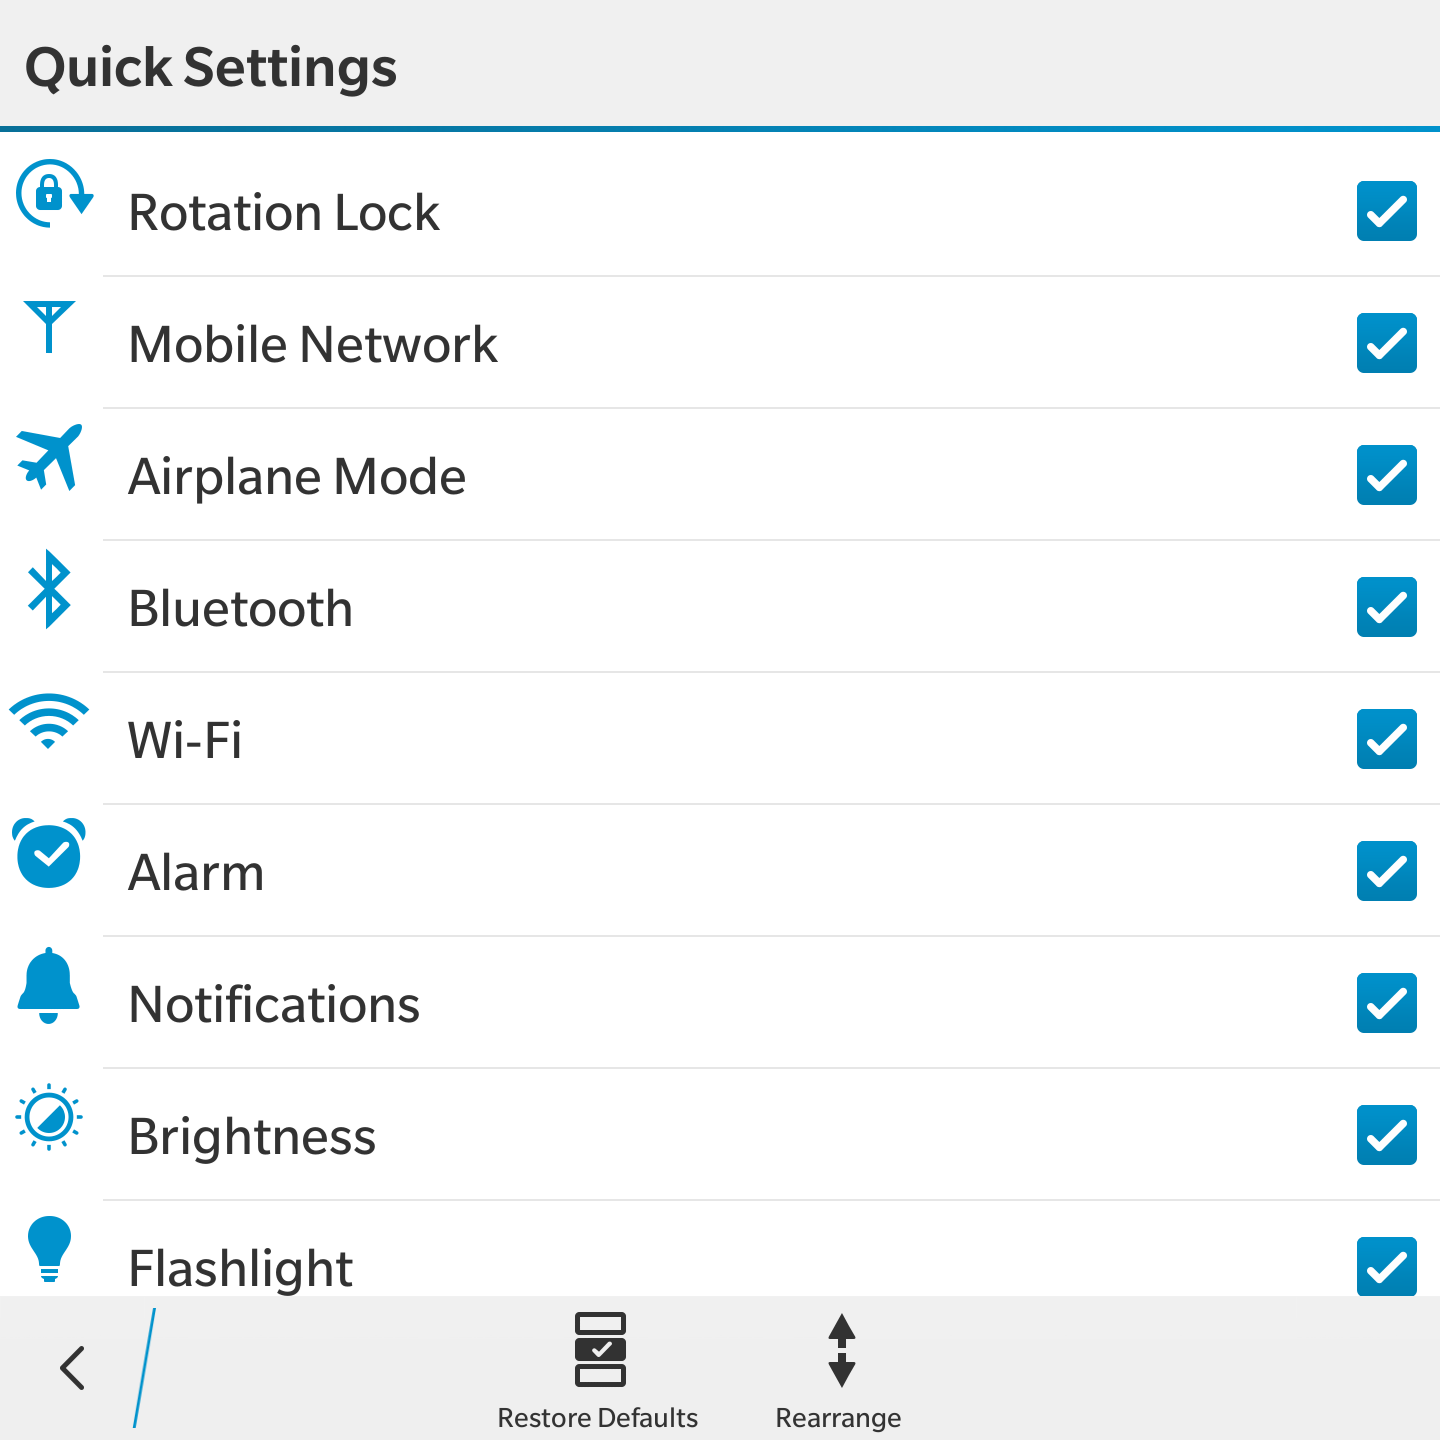Select the Notifications list item label
1440x1440 pixels.
click(x=275, y=1004)
